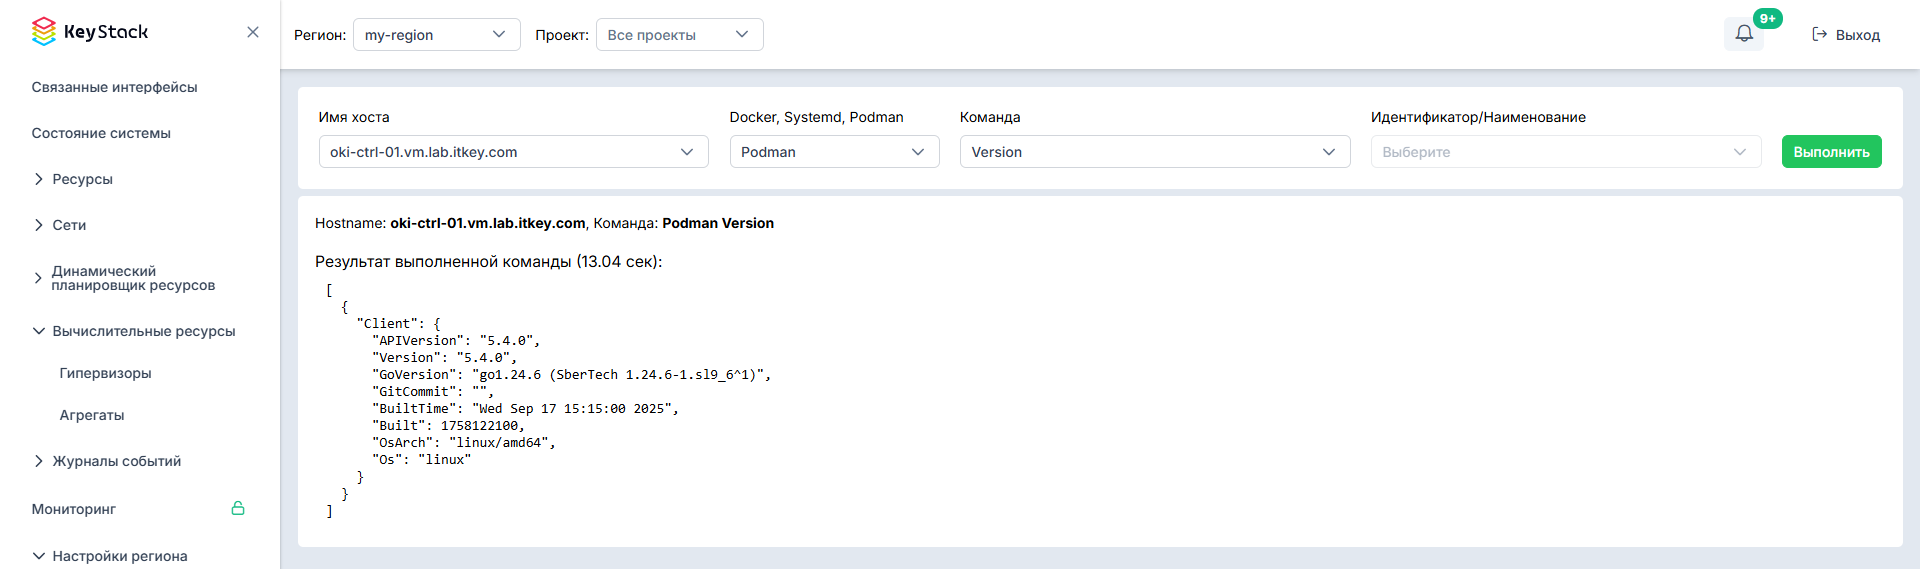Open the Имя хоста dropdown

[x=513, y=152]
